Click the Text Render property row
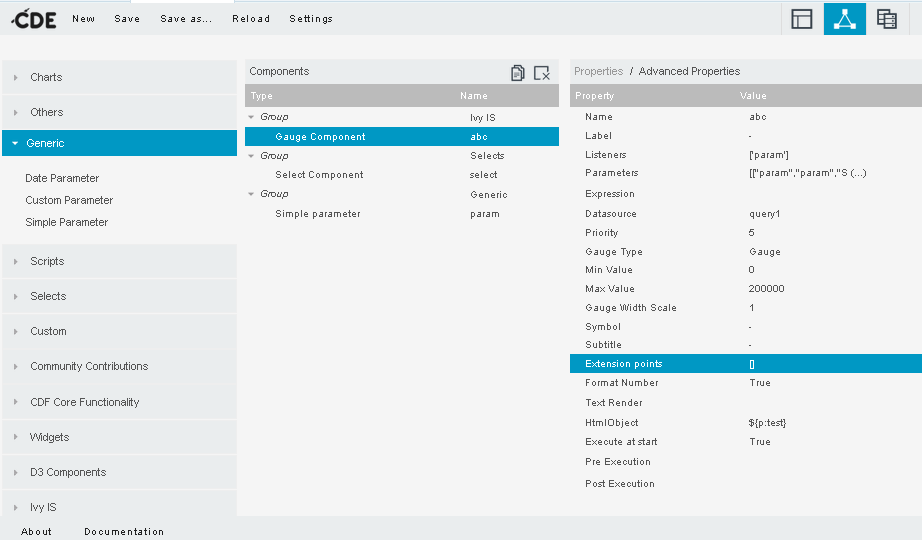Screen dimensions: 922x540 746,402
